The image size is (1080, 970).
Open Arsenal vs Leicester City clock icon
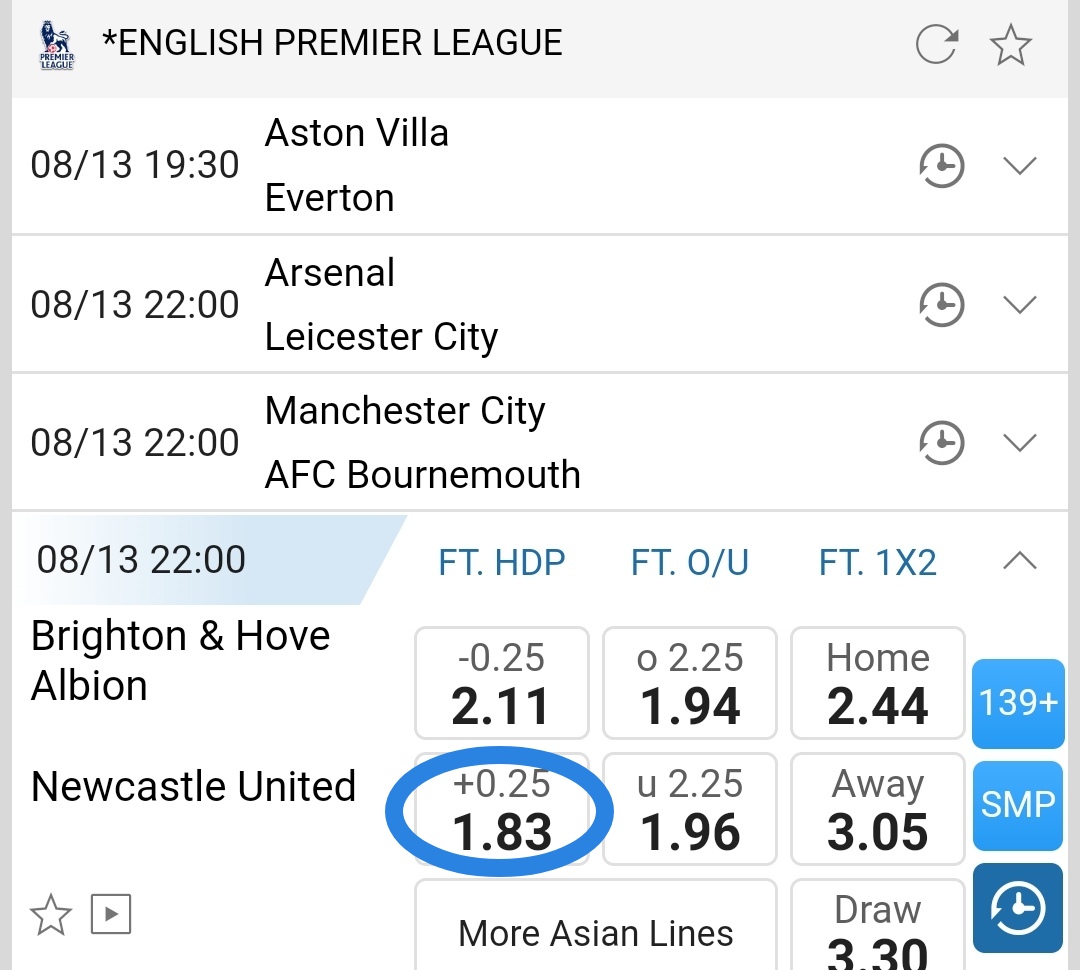(x=942, y=304)
